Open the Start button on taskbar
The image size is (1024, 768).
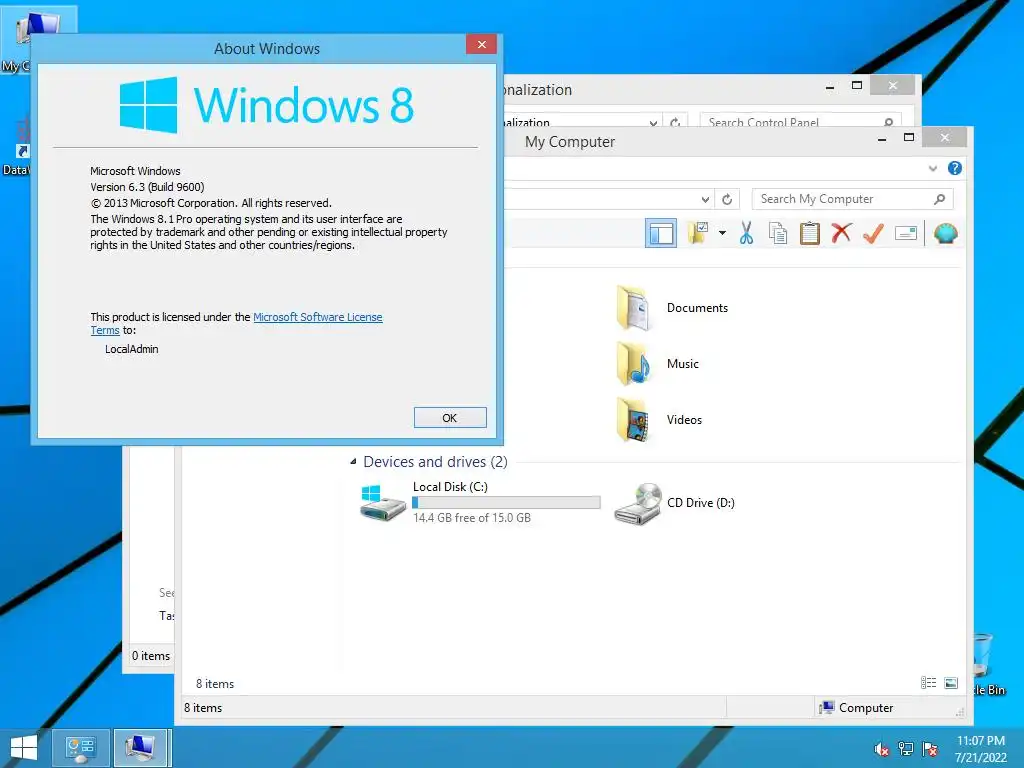24,748
